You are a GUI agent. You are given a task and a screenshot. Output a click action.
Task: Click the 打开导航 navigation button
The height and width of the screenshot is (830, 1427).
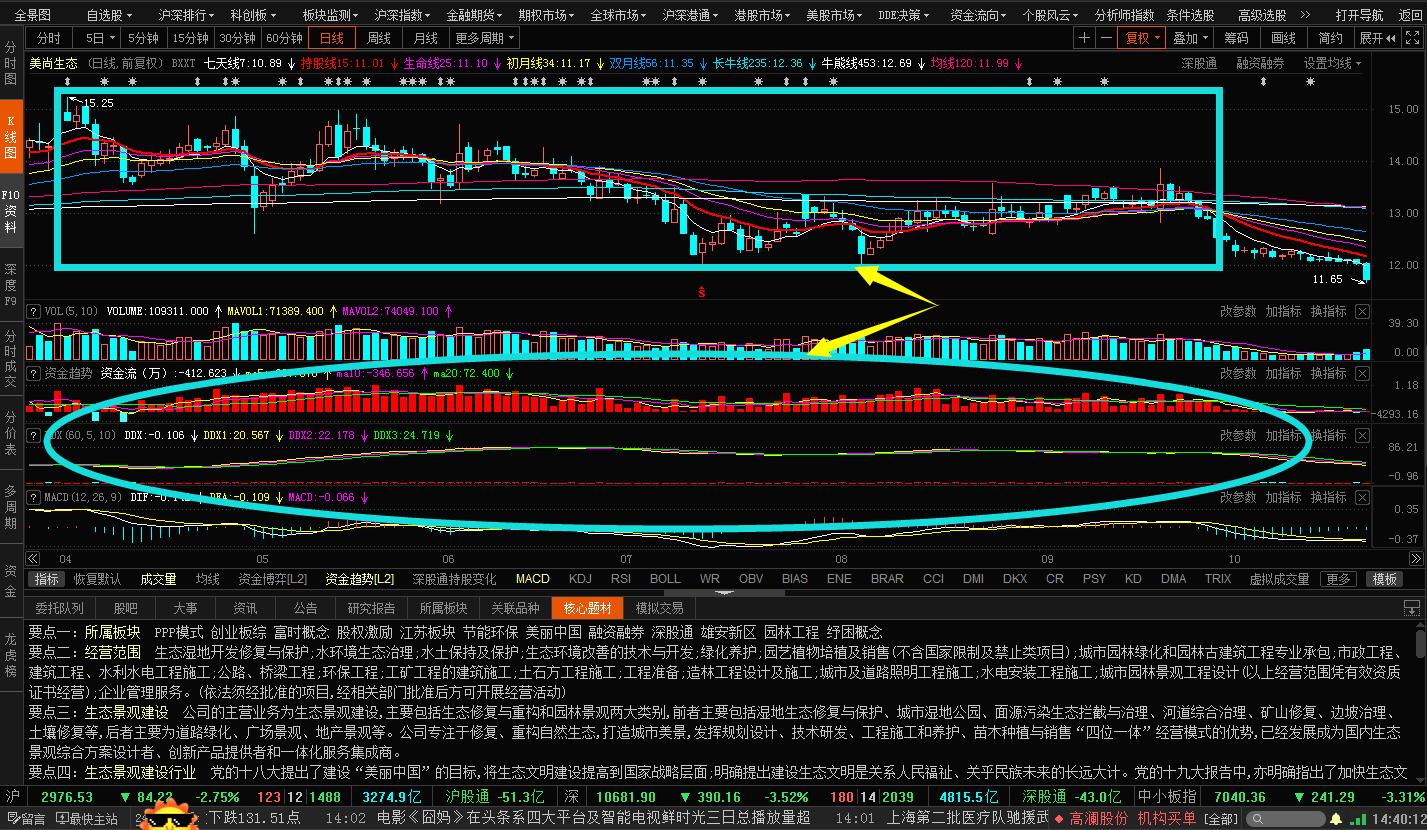tap(1359, 15)
